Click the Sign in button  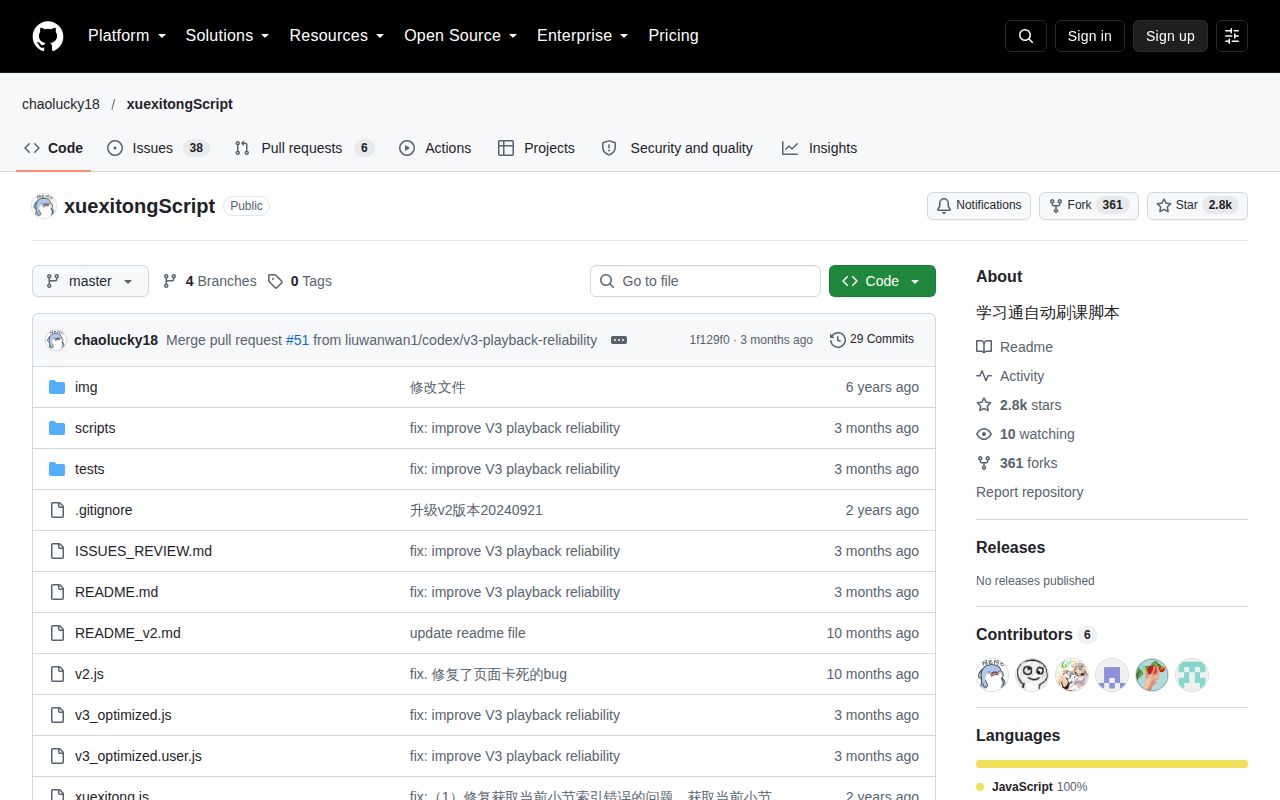pyautogui.click(x=1089, y=36)
